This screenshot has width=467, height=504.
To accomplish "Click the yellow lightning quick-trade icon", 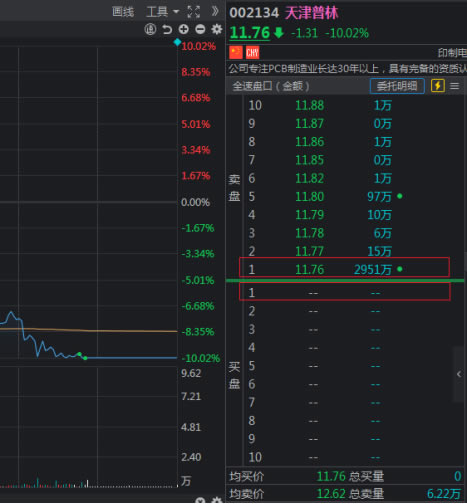I will 438,86.
